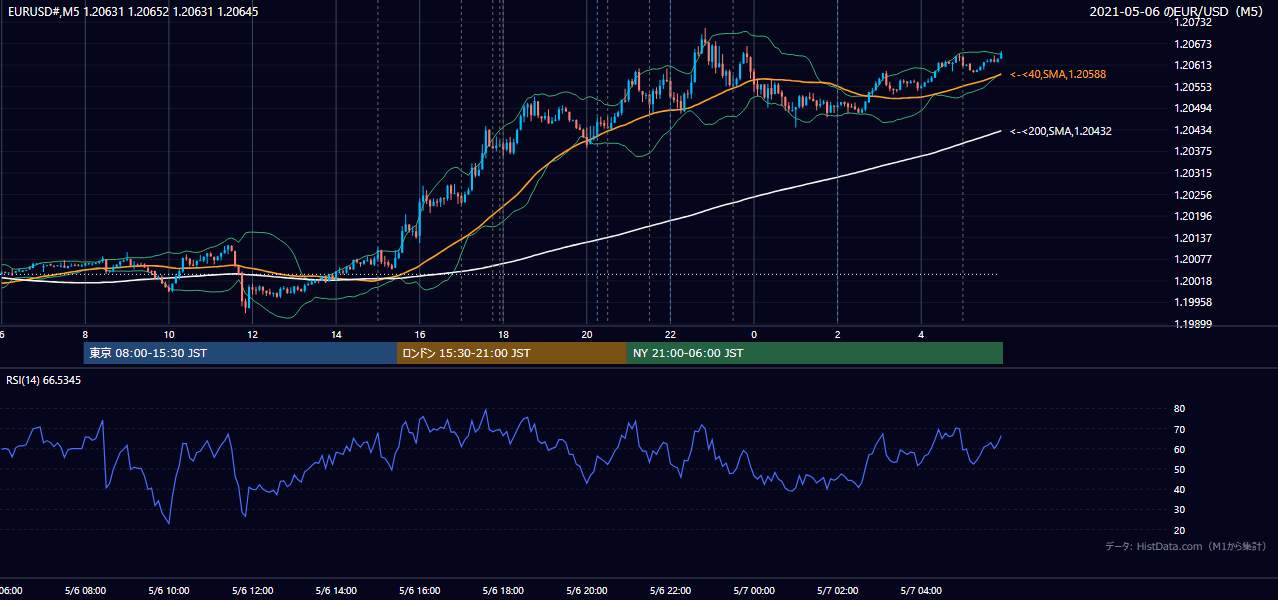
Task: Click price axis value 1.20673
Action: (1193, 44)
